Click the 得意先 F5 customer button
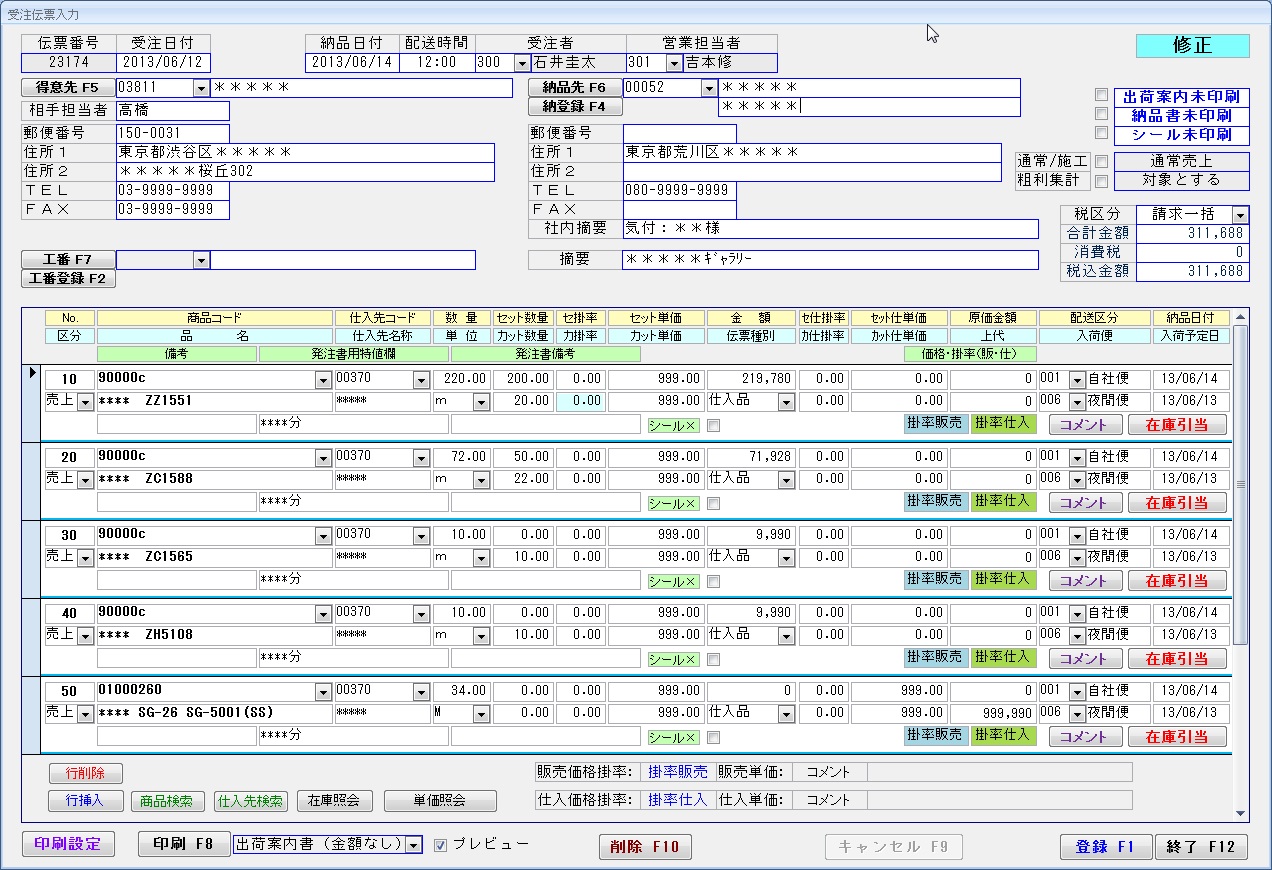 (68, 88)
